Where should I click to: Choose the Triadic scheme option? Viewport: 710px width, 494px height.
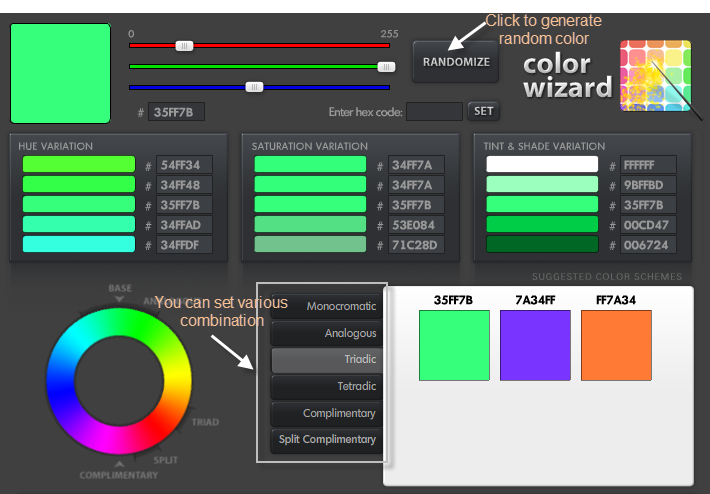point(327,359)
